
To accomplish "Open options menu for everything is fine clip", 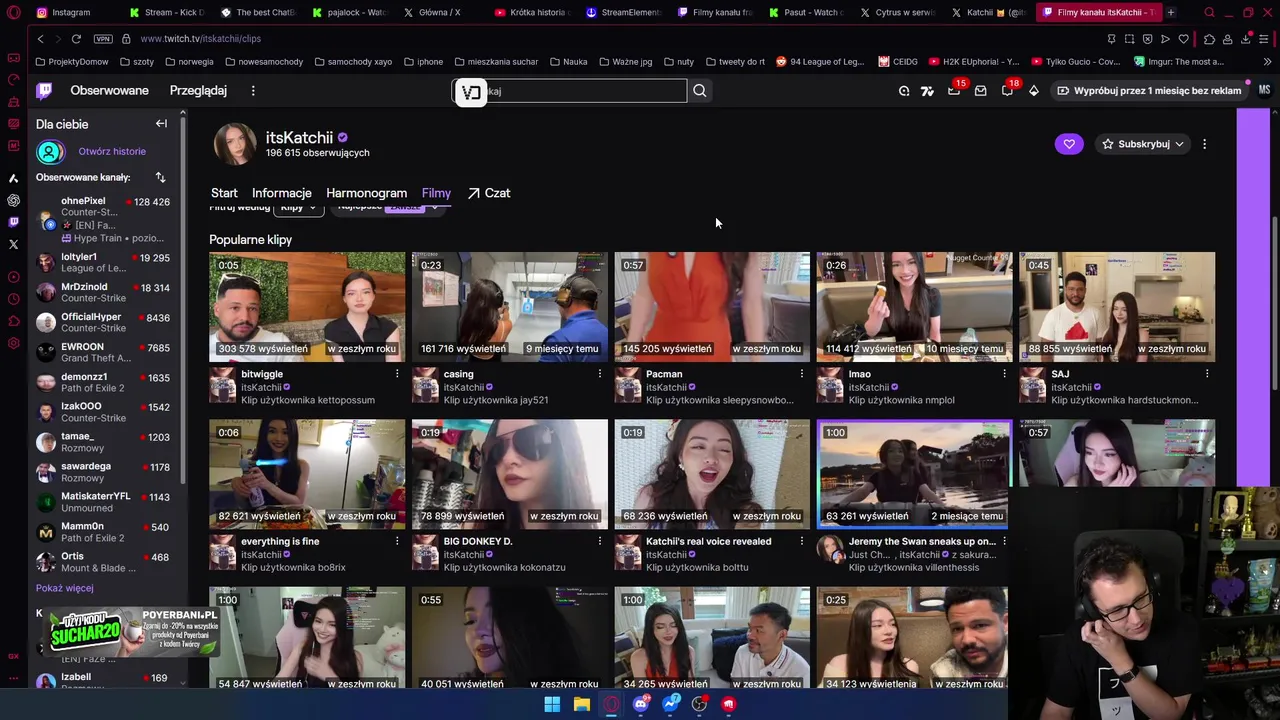I will tap(397, 541).
